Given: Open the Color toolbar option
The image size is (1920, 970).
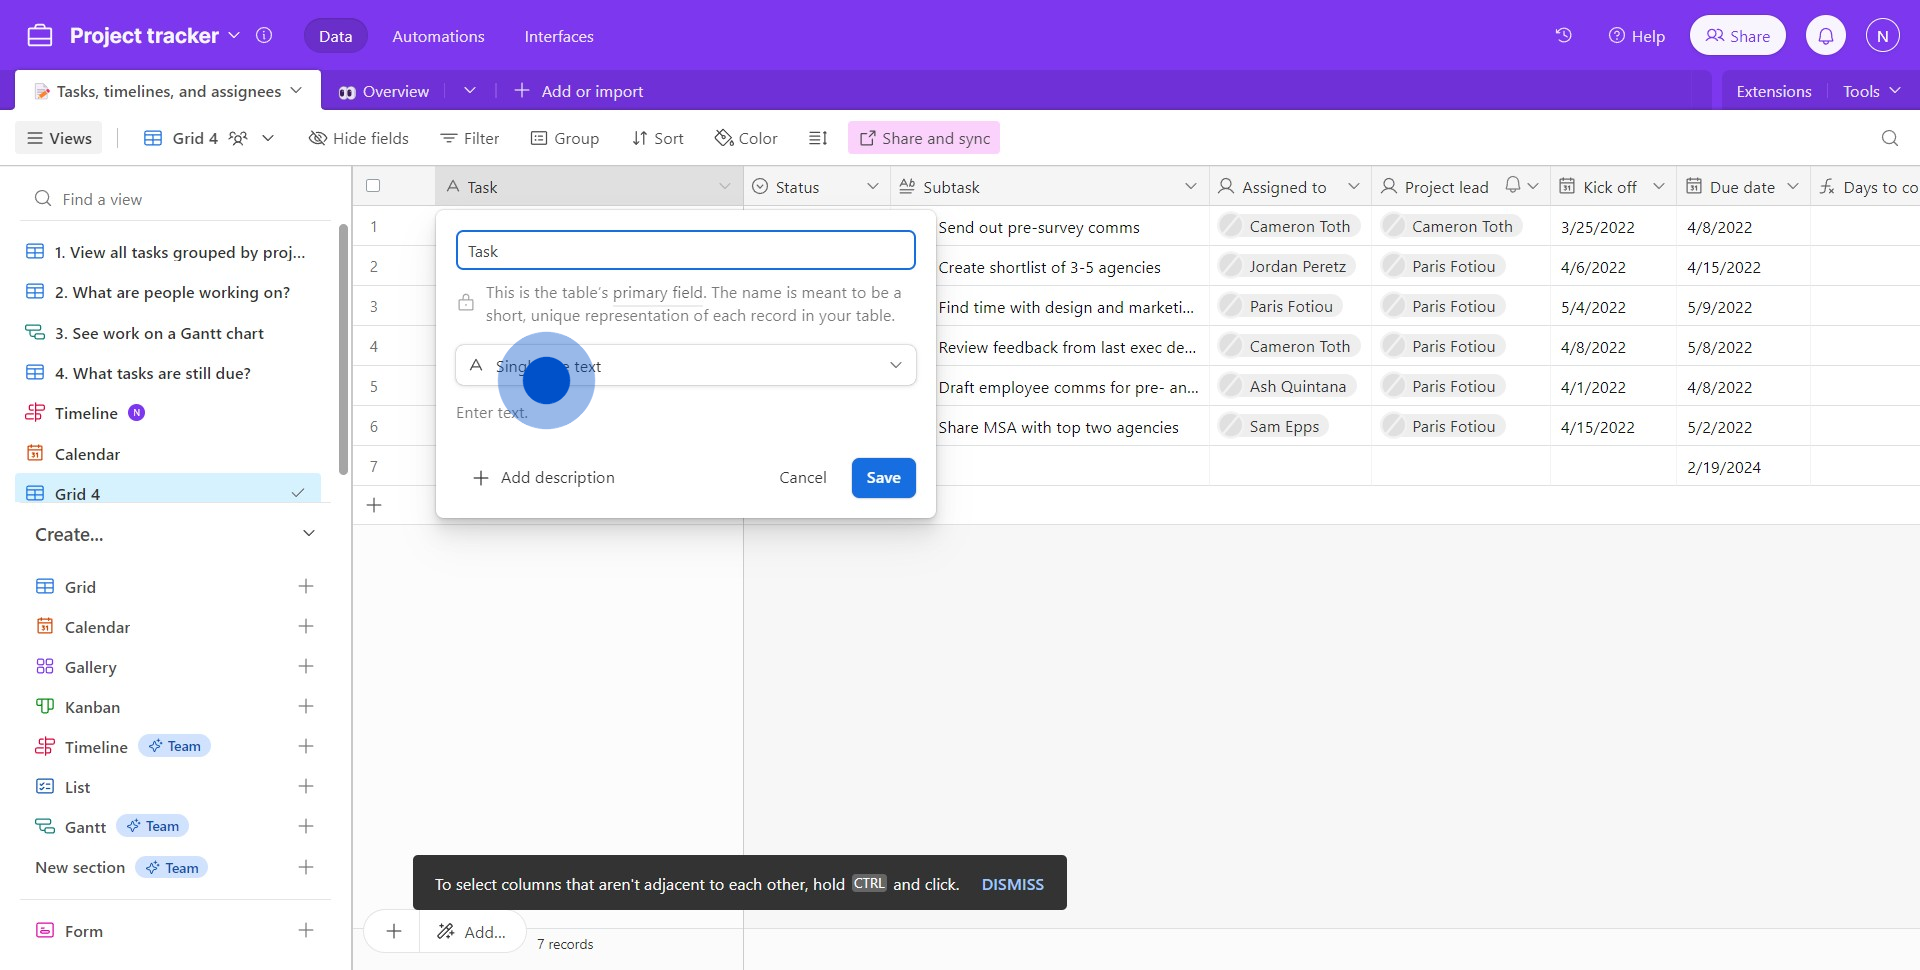Looking at the screenshot, I should tap(746, 138).
